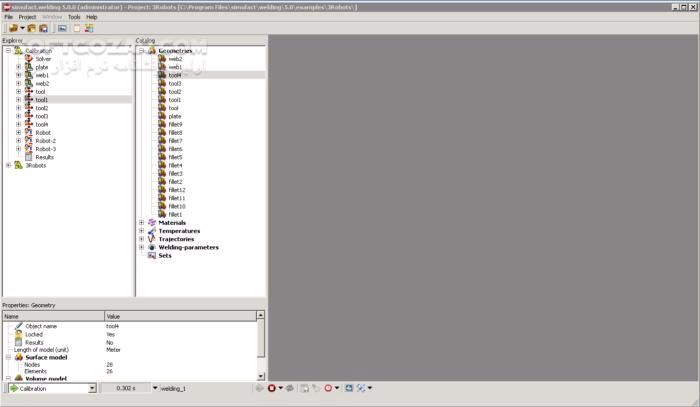Open the Project menu
Screen dimensions: 700x407
click(x=27, y=17)
